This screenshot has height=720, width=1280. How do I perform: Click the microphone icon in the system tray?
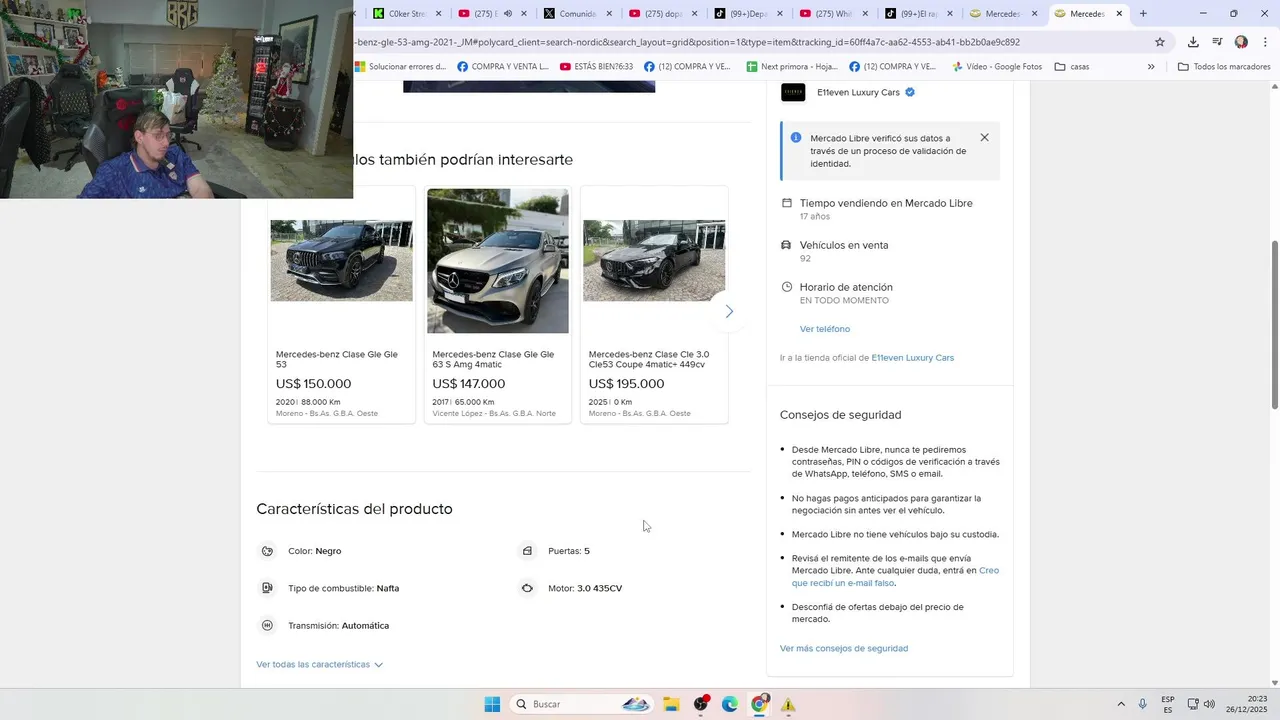point(1142,704)
